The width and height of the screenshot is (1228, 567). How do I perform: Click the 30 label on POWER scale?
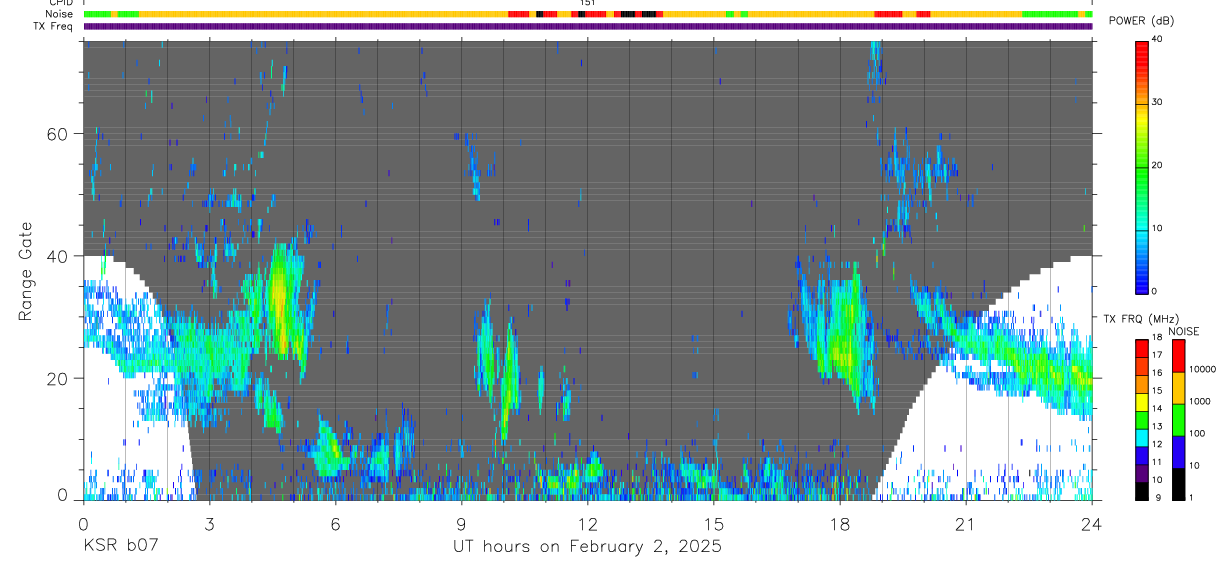click(x=1158, y=102)
